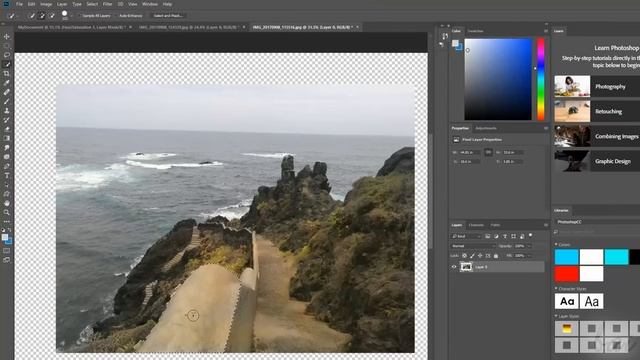Select the Brush tool
Screen dimensions: 640x360
coord(7,101)
